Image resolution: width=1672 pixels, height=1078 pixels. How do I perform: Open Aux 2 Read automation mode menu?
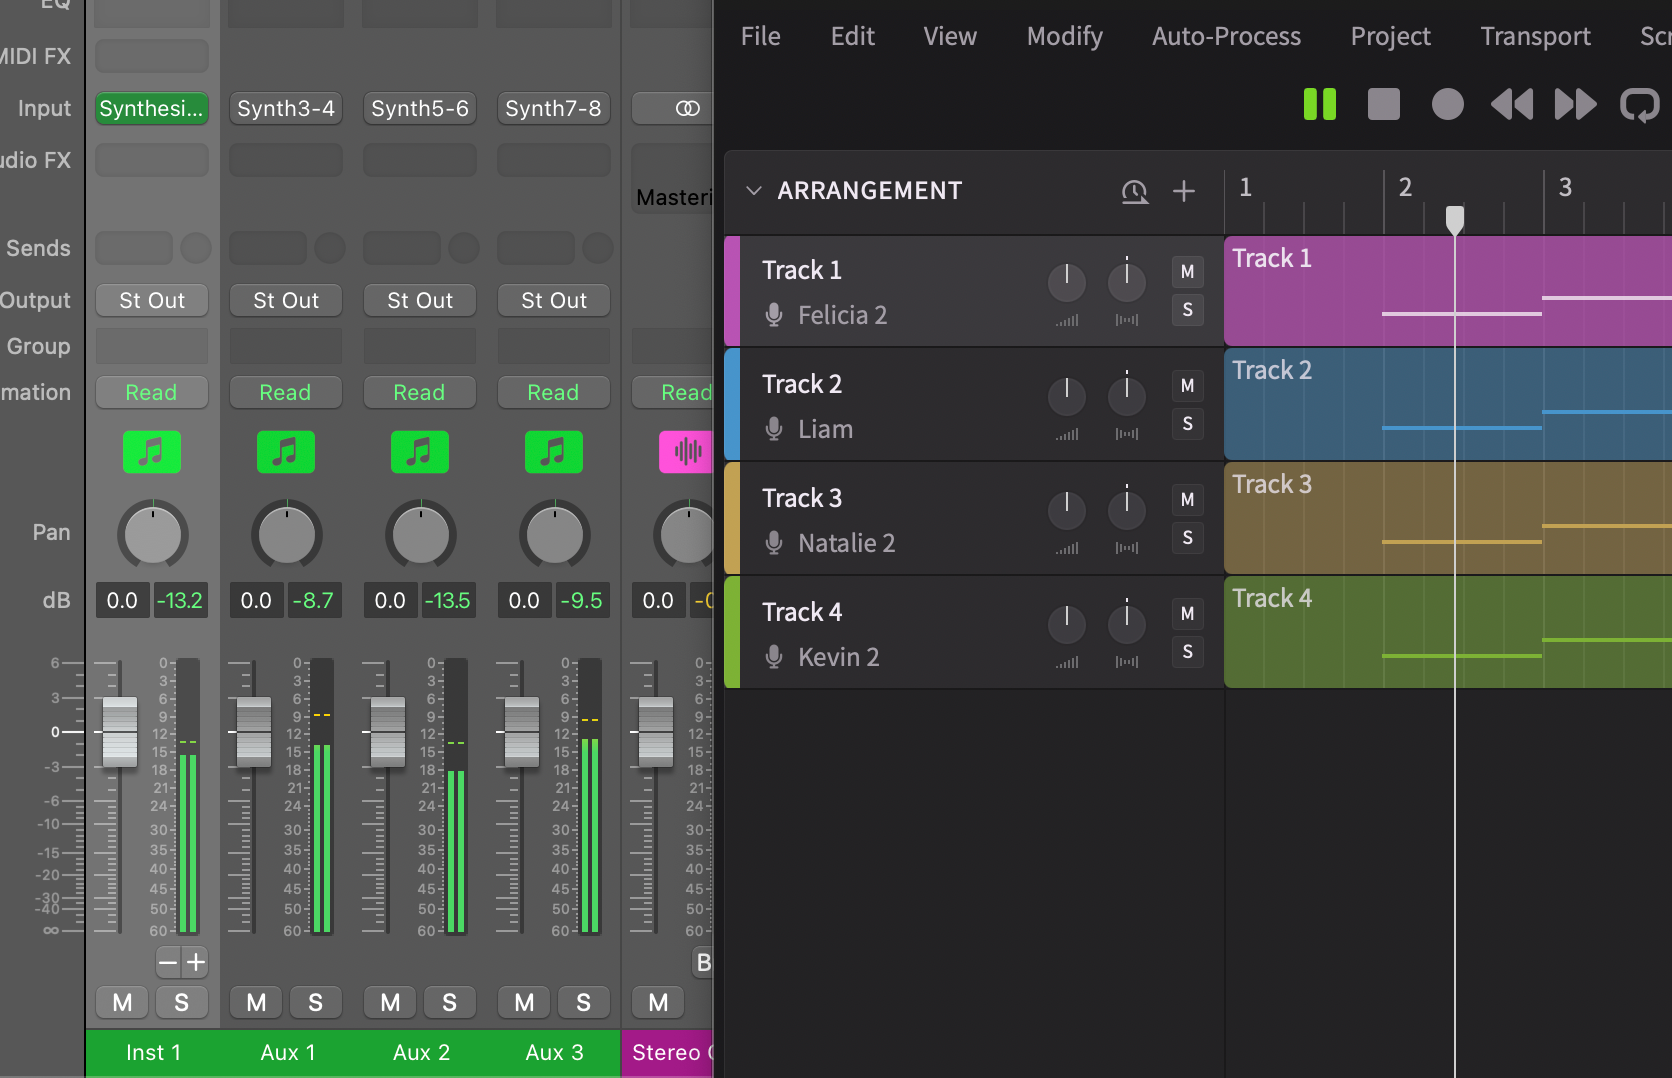tap(420, 392)
